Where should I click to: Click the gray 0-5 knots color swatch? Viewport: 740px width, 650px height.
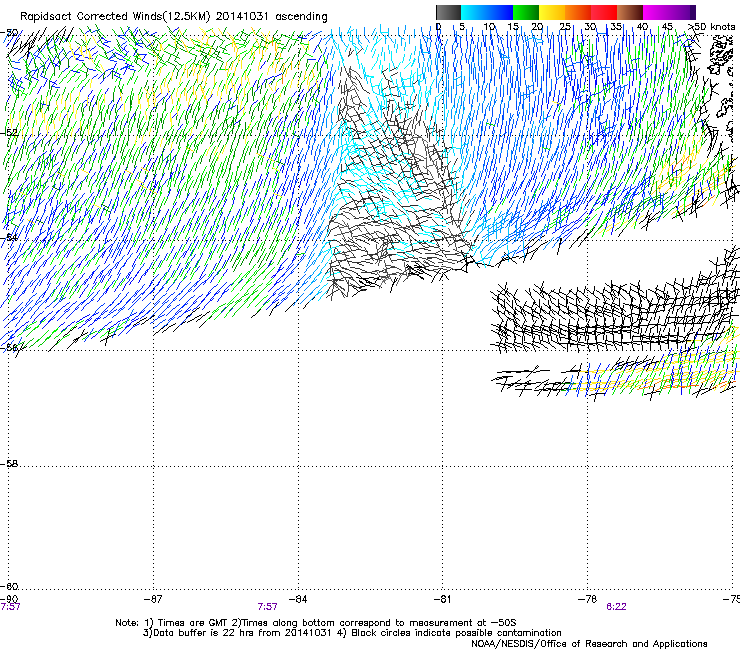(x=448, y=12)
